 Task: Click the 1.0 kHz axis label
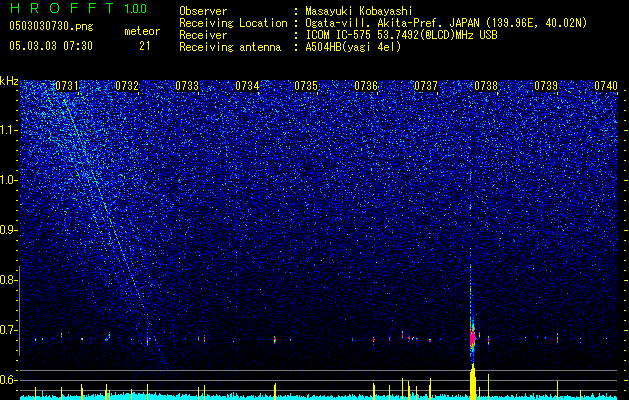pyautogui.click(x=8, y=180)
